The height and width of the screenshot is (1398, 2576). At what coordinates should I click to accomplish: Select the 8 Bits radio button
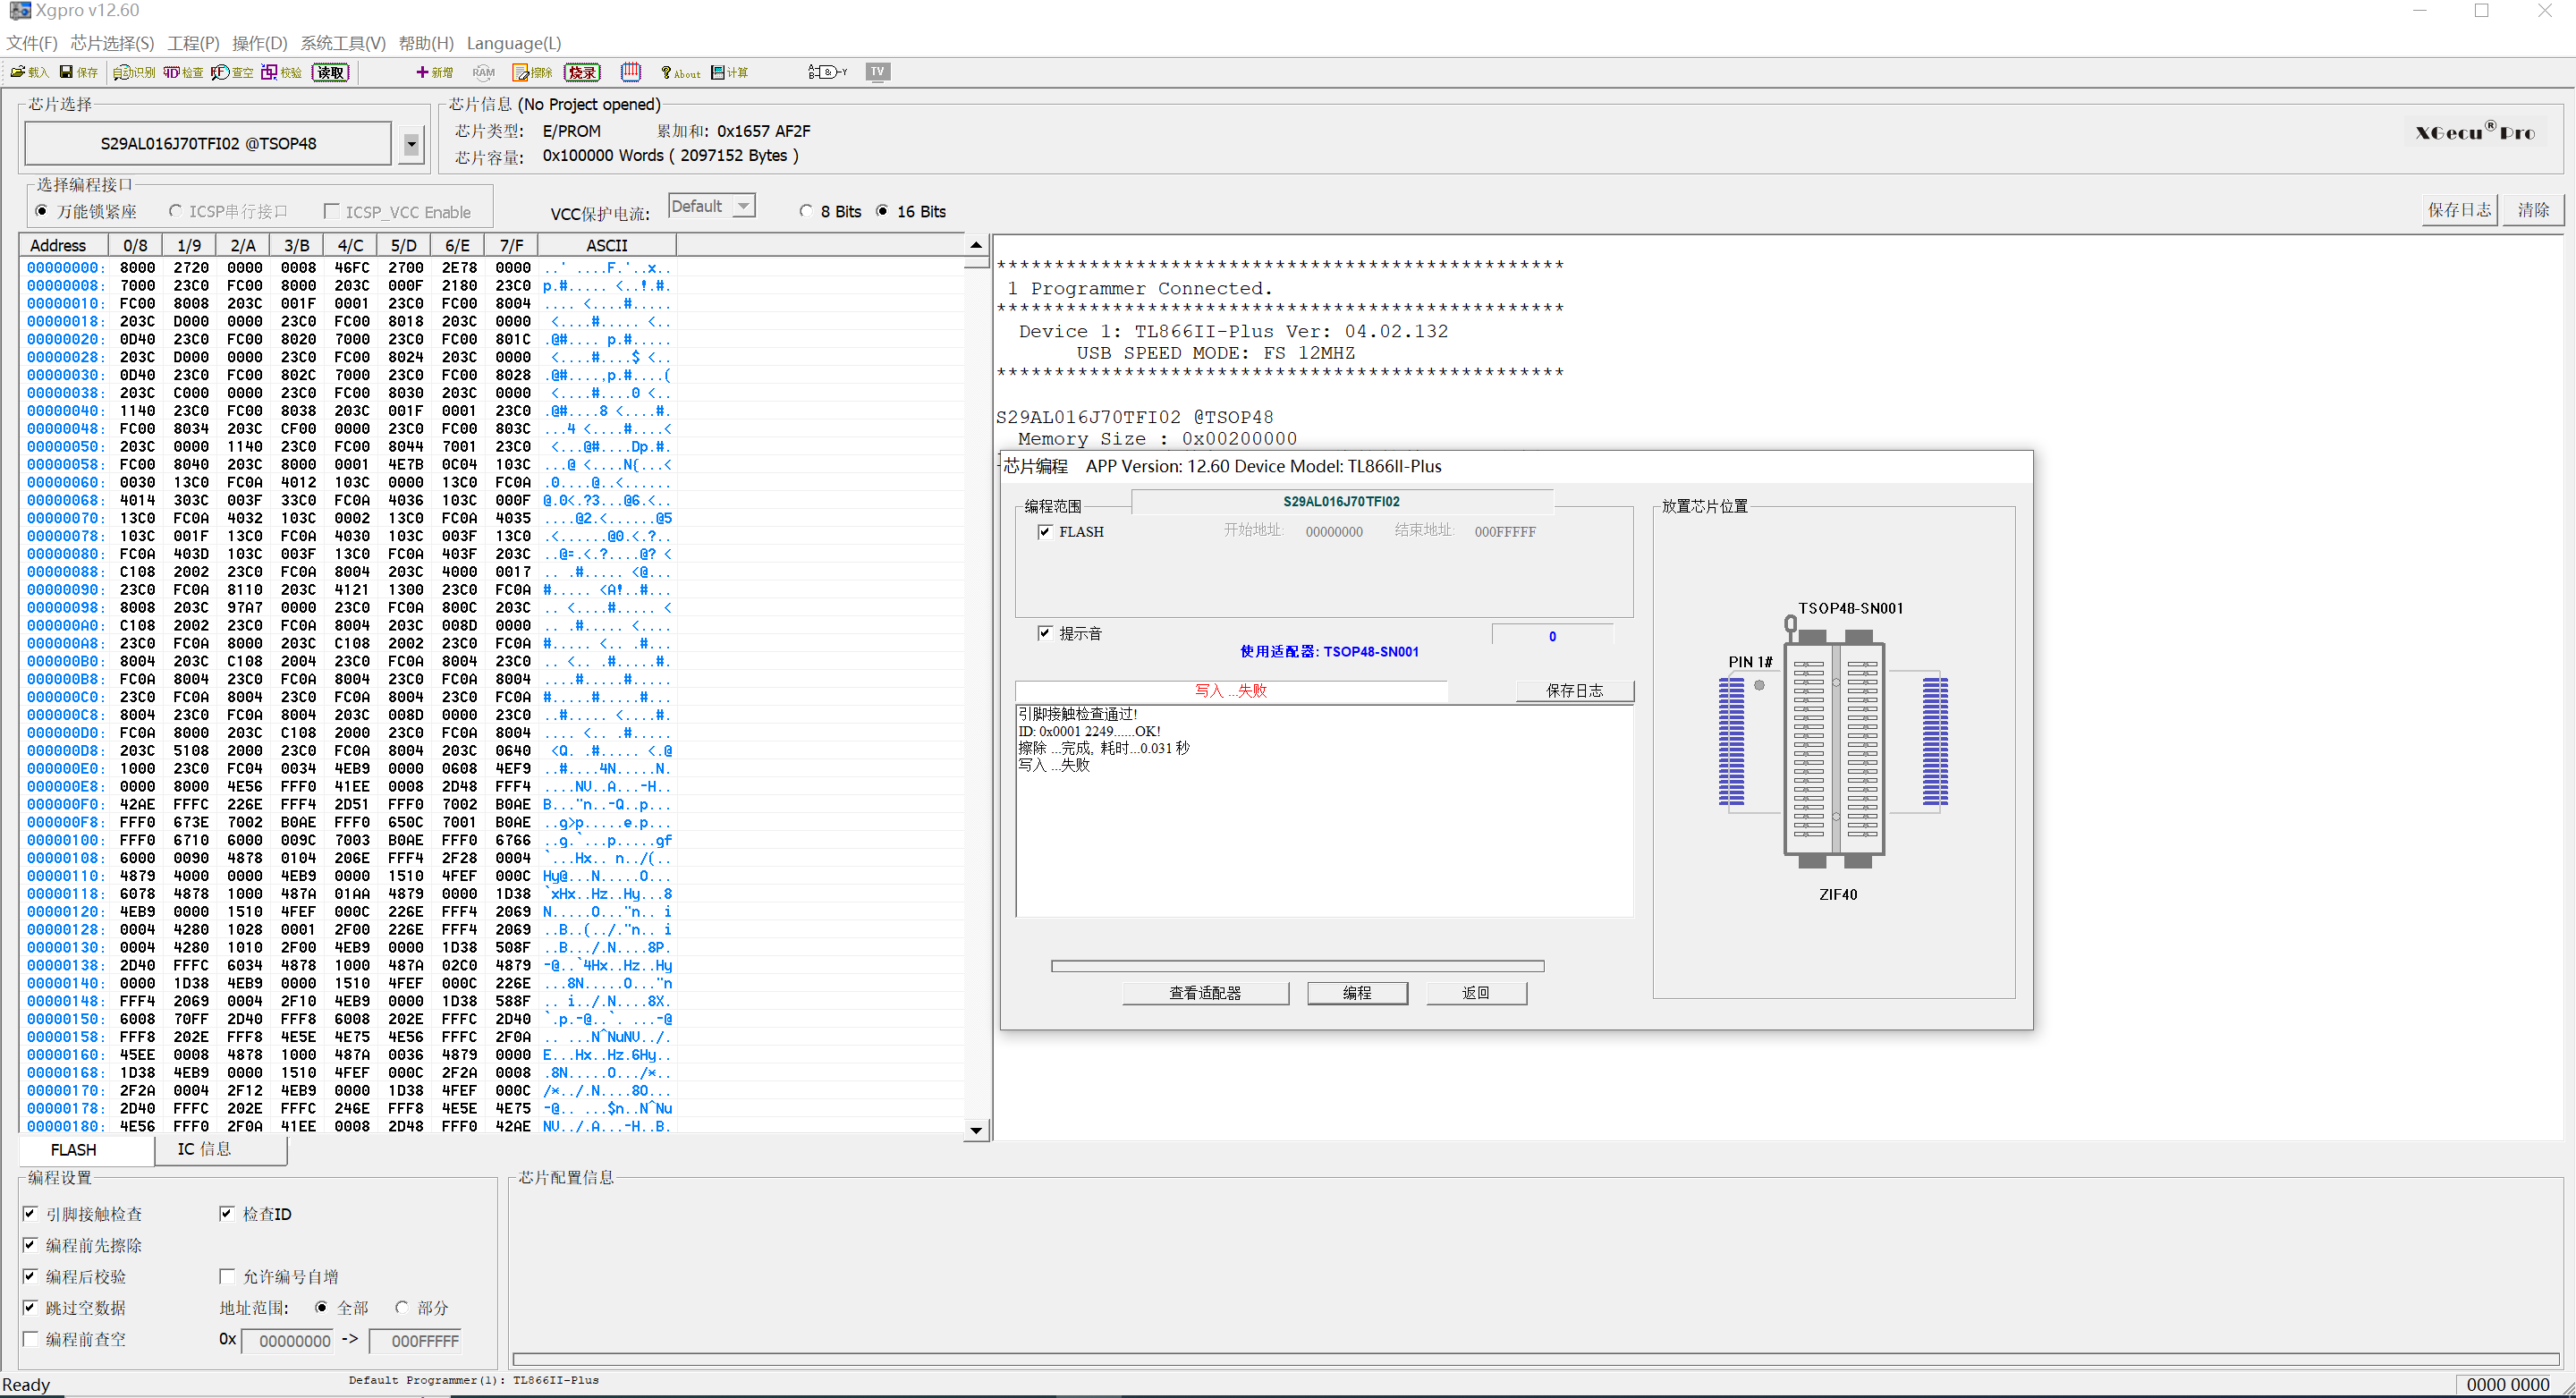pos(806,211)
